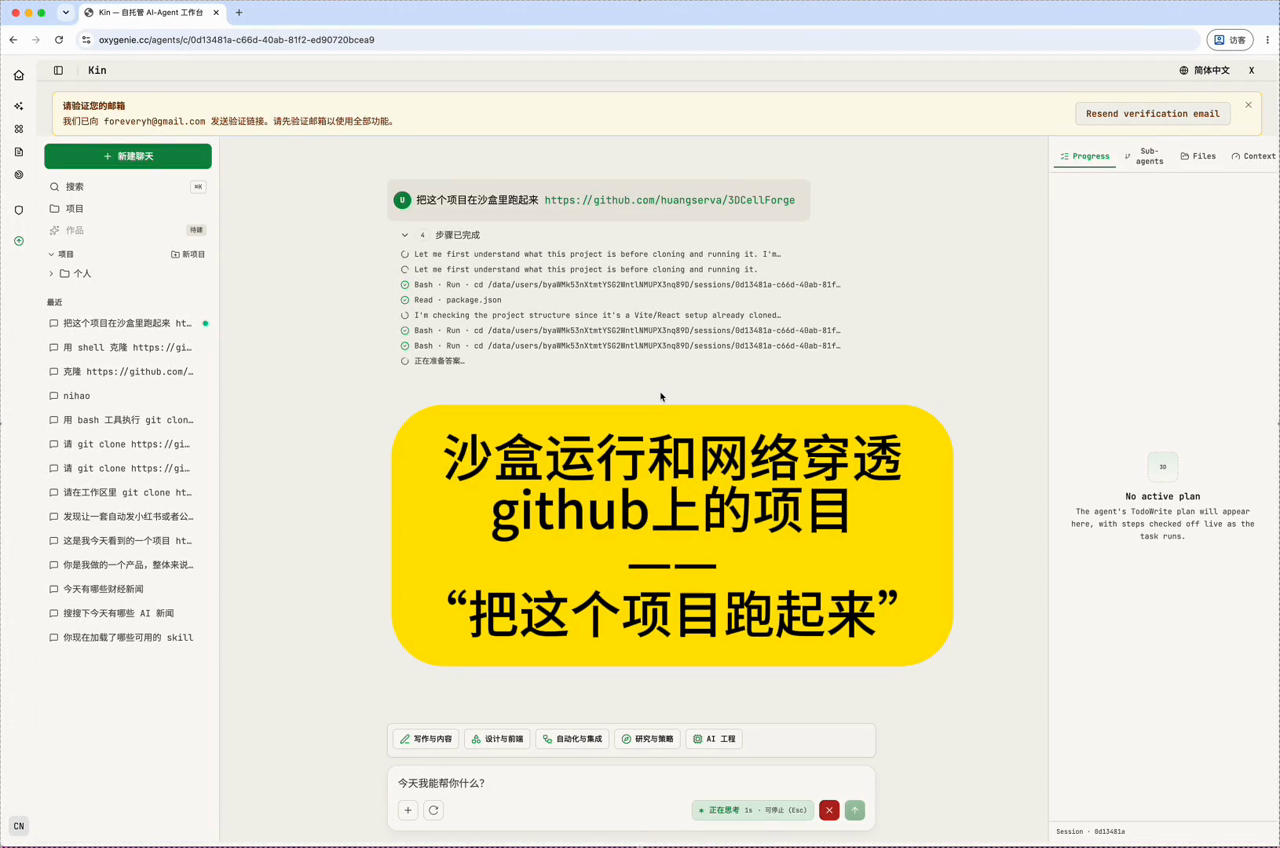Open the 访客 guest profile button

pos(1231,40)
